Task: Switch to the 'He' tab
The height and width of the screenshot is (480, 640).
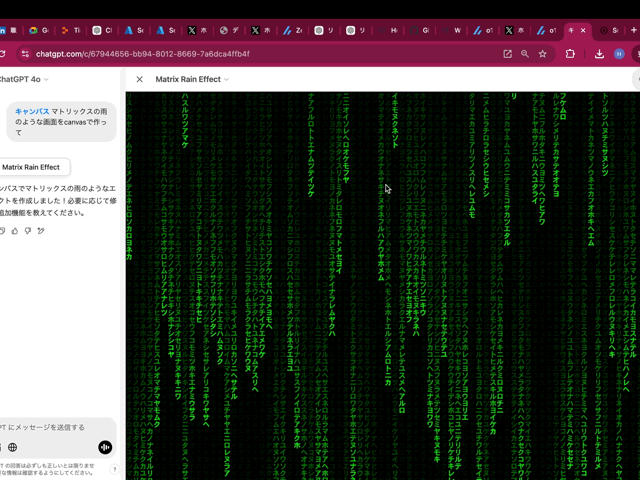Action: [x=388, y=30]
